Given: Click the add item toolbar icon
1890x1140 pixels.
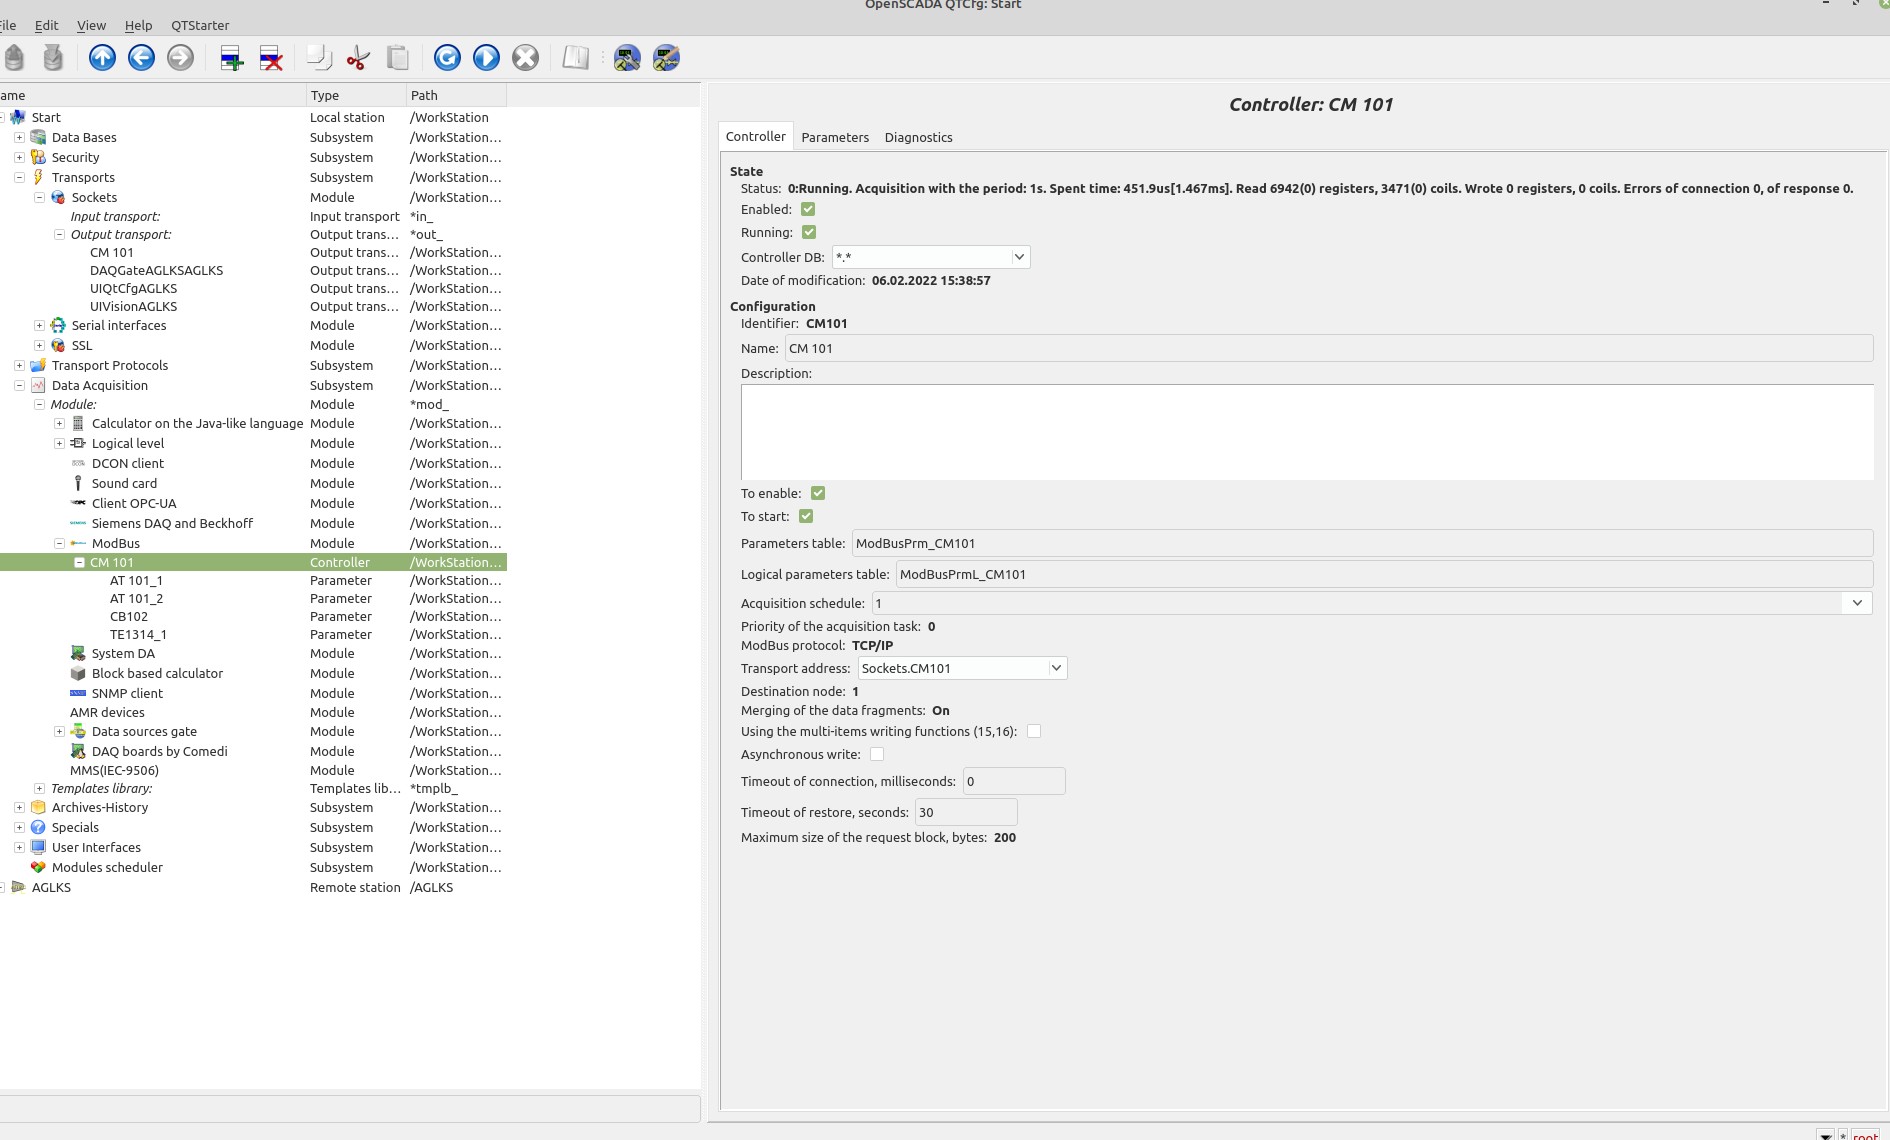Looking at the screenshot, I should click(x=231, y=58).
